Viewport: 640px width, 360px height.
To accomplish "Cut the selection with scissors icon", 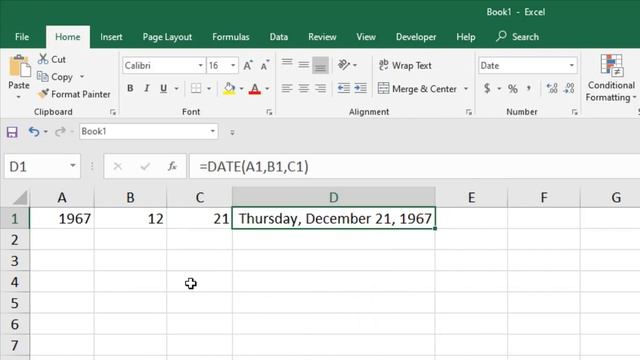I will pyautogui.click(x=43, y=59).
